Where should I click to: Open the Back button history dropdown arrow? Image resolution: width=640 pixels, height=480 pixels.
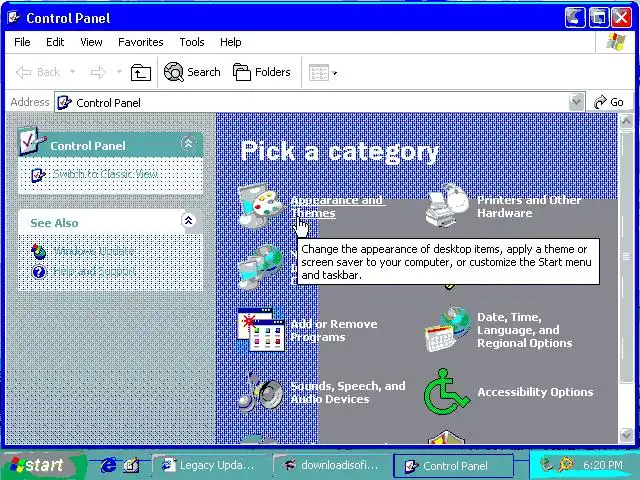[x=72, y=72]
